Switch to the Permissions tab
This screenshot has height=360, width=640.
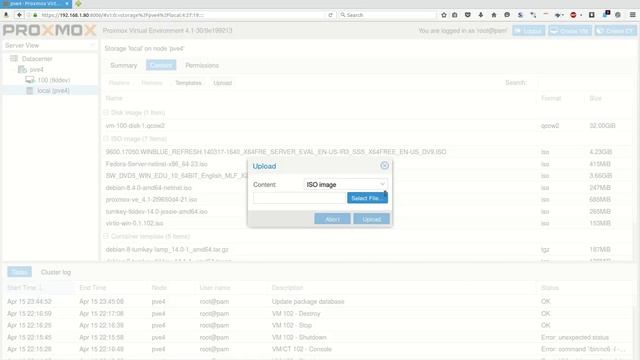[x=202, y=65]
